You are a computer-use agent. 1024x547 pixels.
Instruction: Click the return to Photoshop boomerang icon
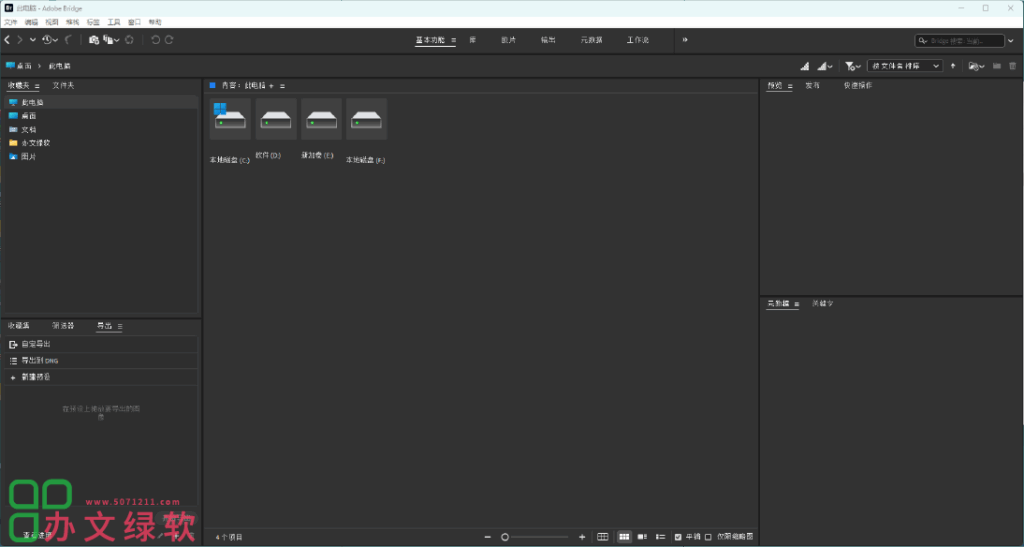coord(68,40)
